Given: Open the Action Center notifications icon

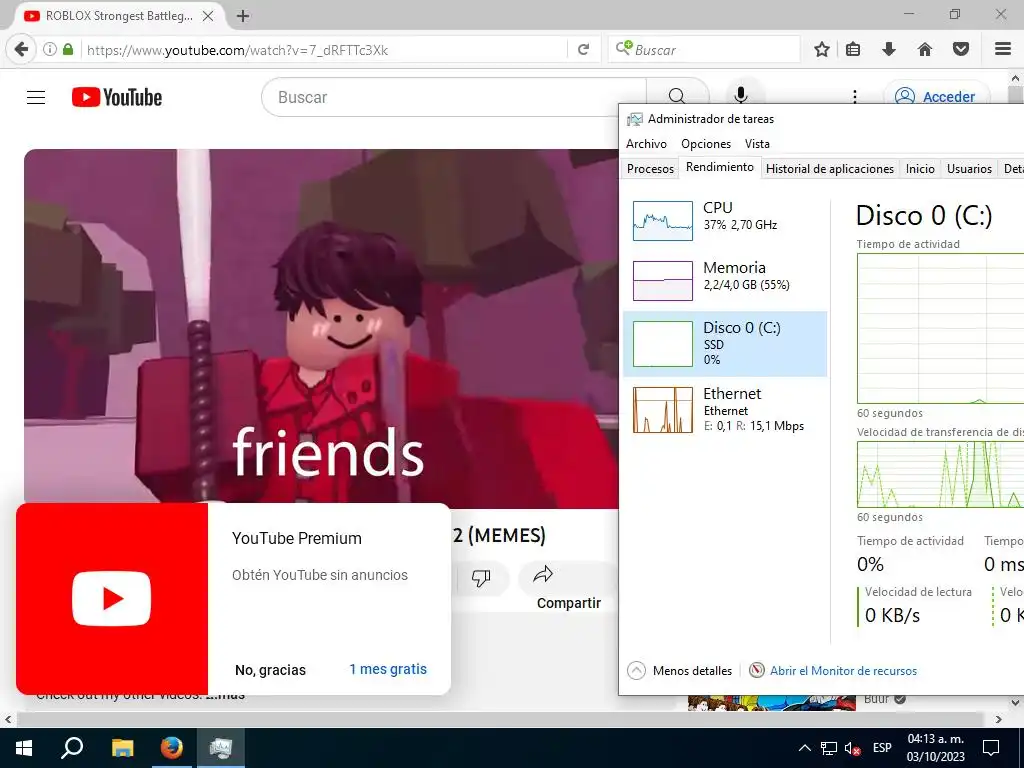Looking at the screenshot, I should 991,748.
